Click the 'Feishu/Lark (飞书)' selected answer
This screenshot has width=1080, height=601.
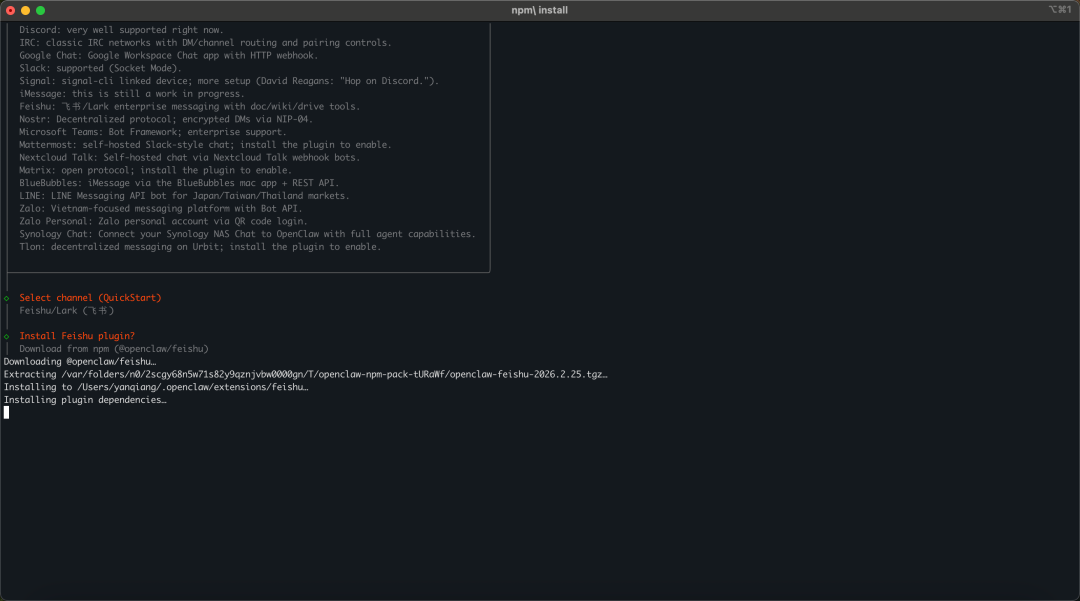(67, 310)
